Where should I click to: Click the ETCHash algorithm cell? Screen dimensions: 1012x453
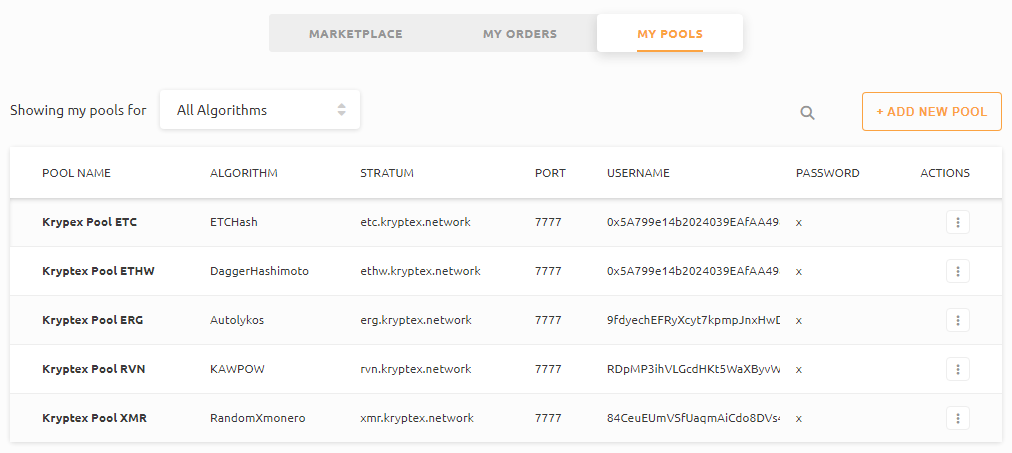click(234, 222)
